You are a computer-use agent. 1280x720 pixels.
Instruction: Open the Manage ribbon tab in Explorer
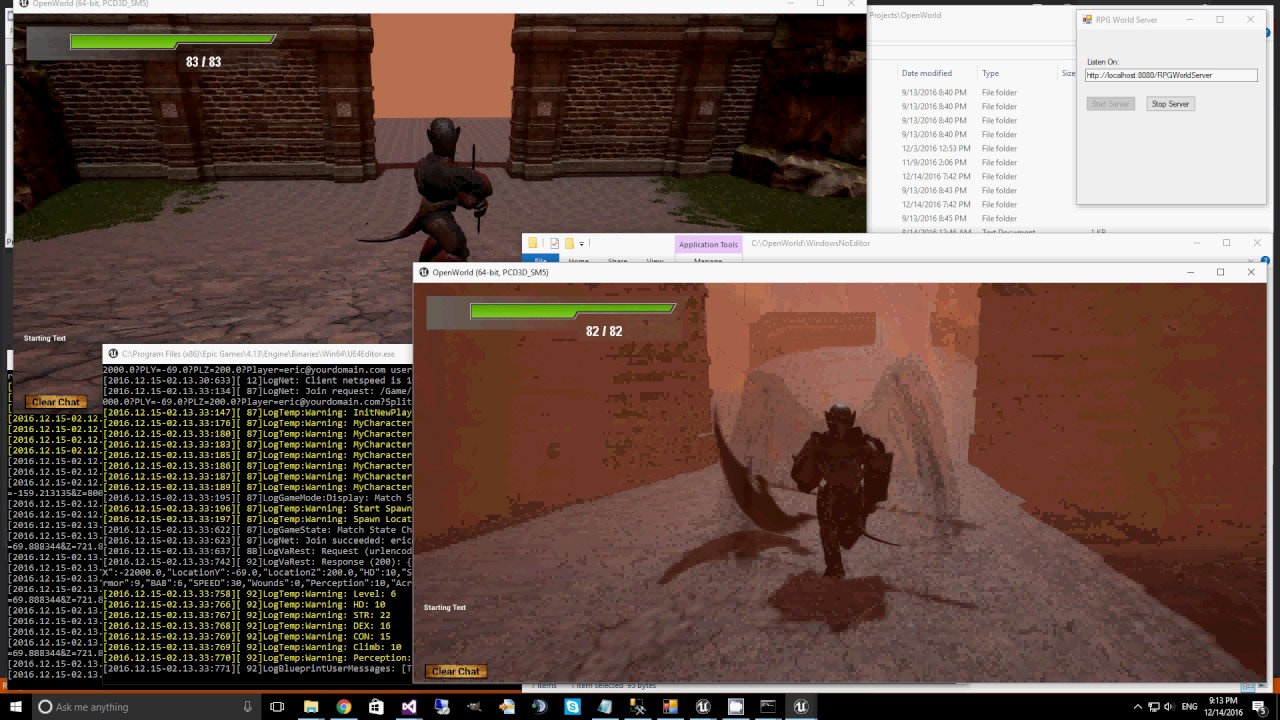708,261
